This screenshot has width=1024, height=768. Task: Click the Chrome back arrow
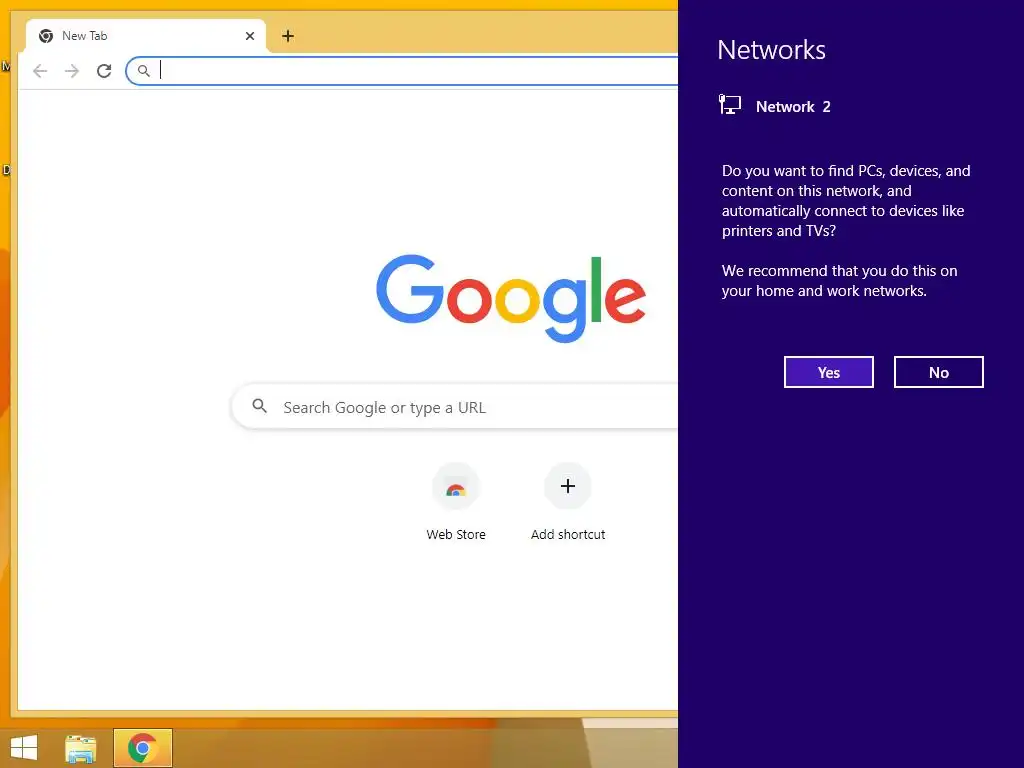pos(40,71)
